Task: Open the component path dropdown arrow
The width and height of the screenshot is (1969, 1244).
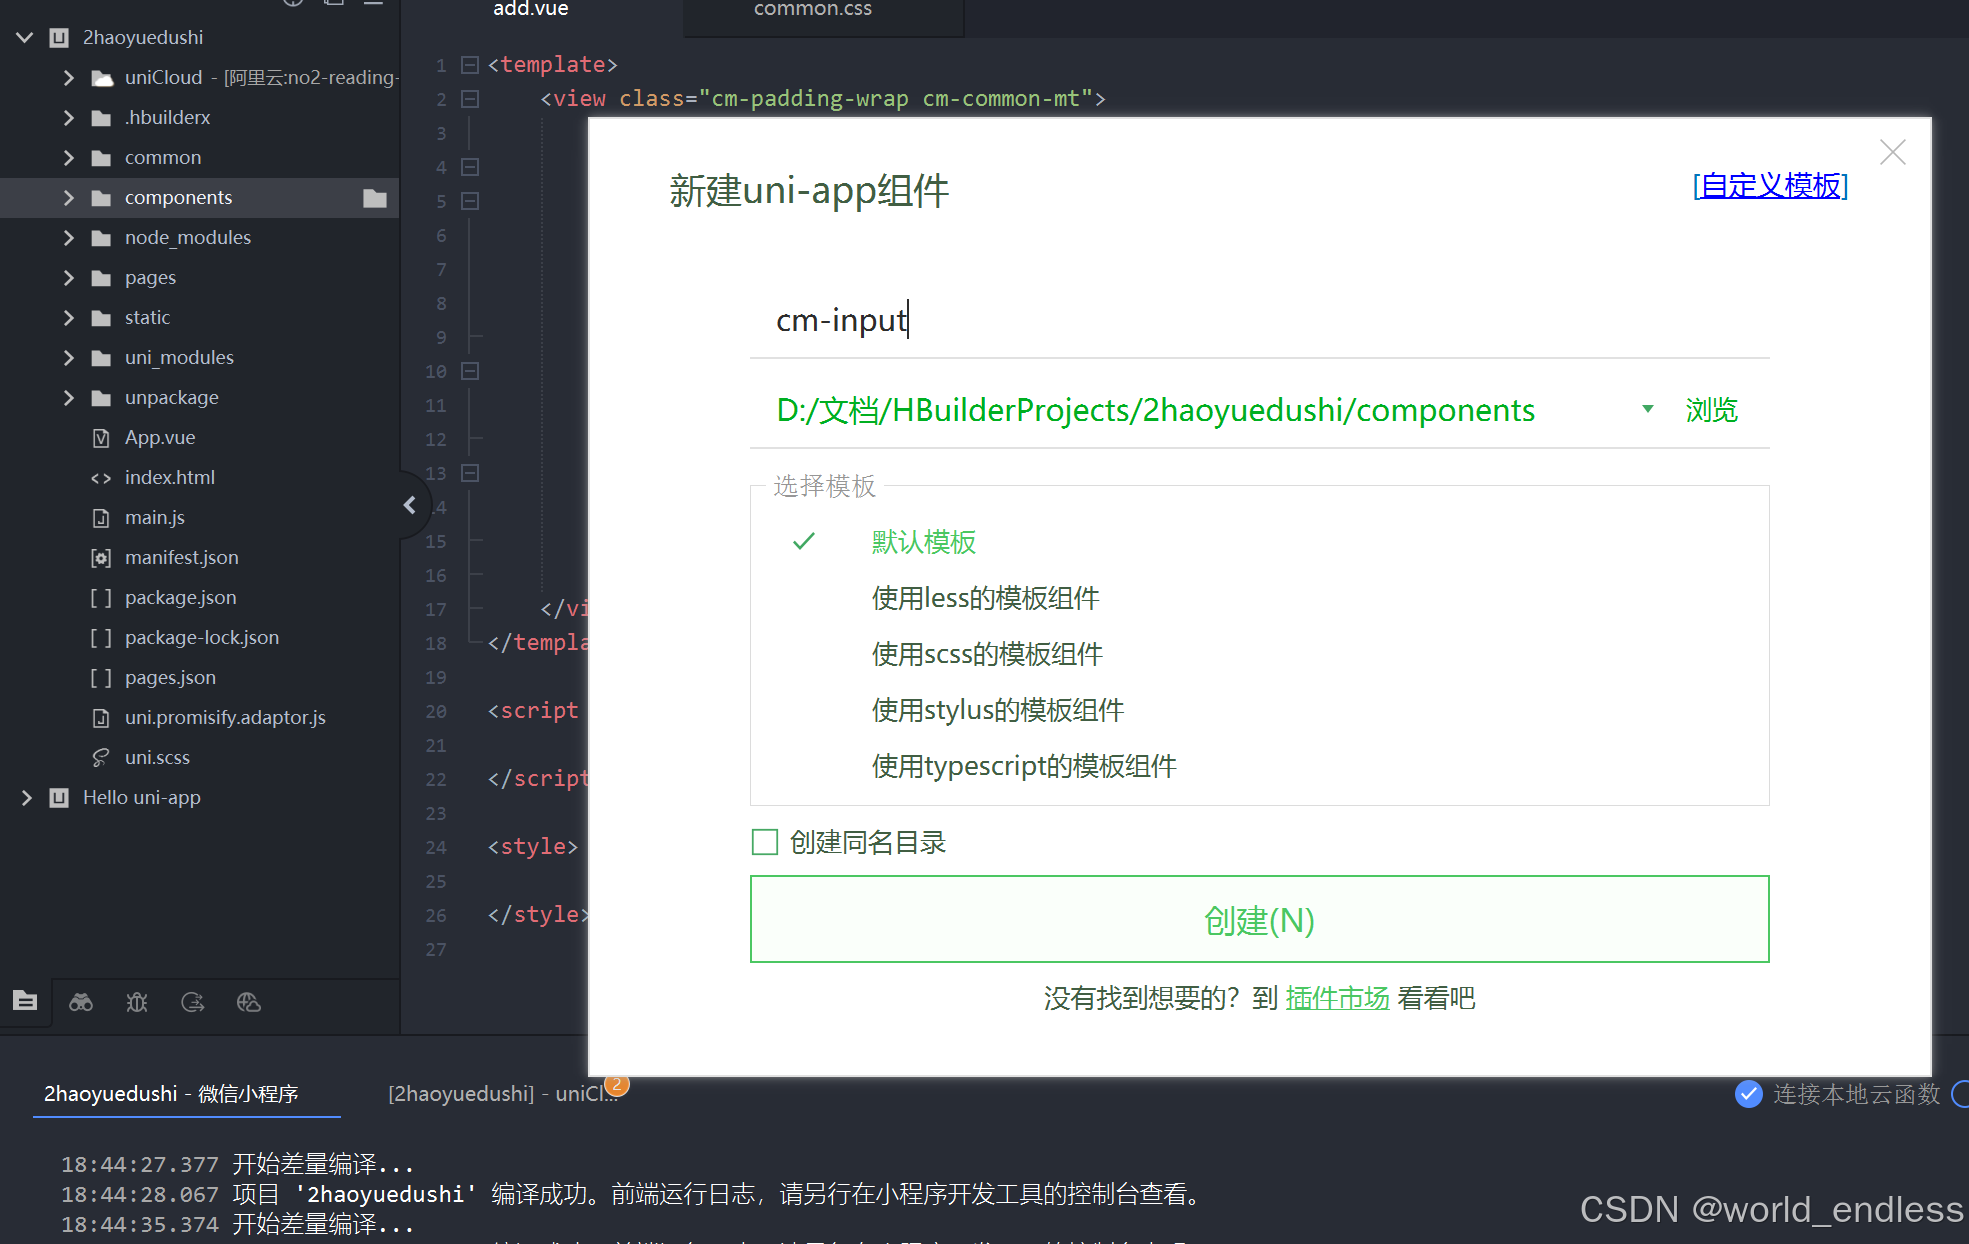Action: tap(1647, 409)
